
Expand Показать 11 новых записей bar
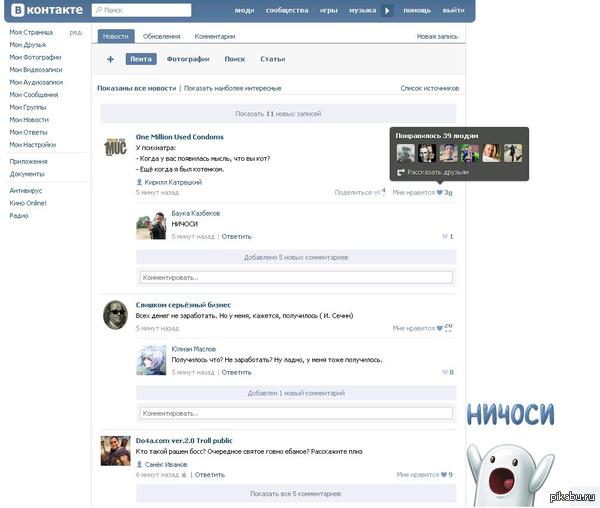278,114
